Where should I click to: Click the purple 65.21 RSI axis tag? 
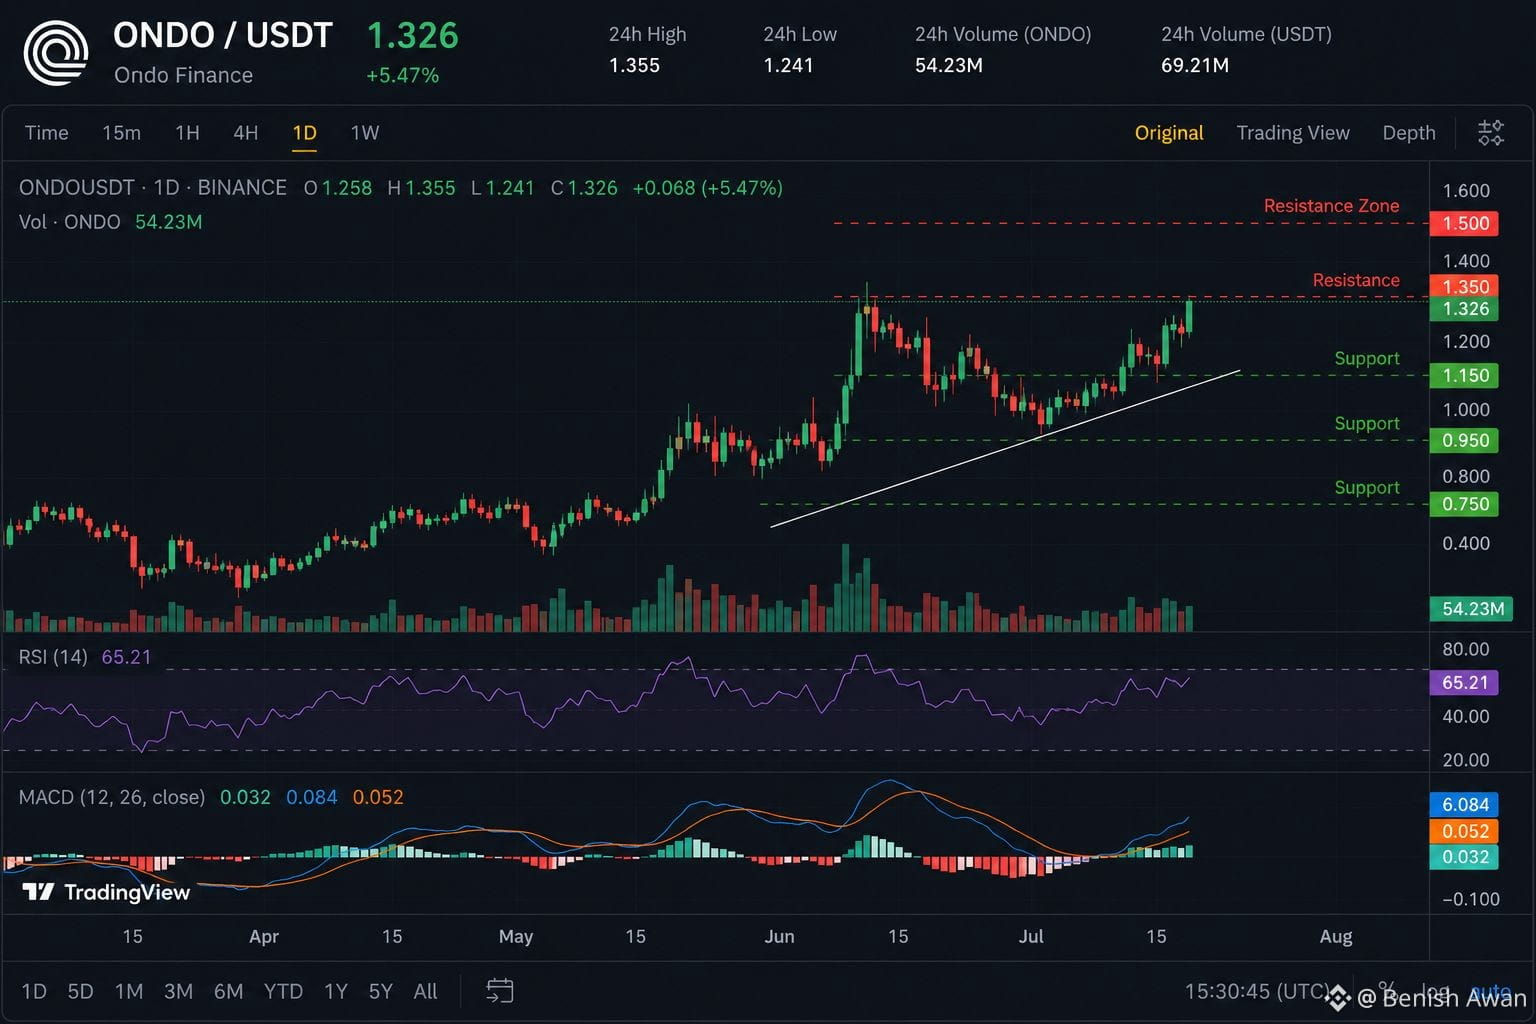pyautogui.click(x=1464, y=683)
